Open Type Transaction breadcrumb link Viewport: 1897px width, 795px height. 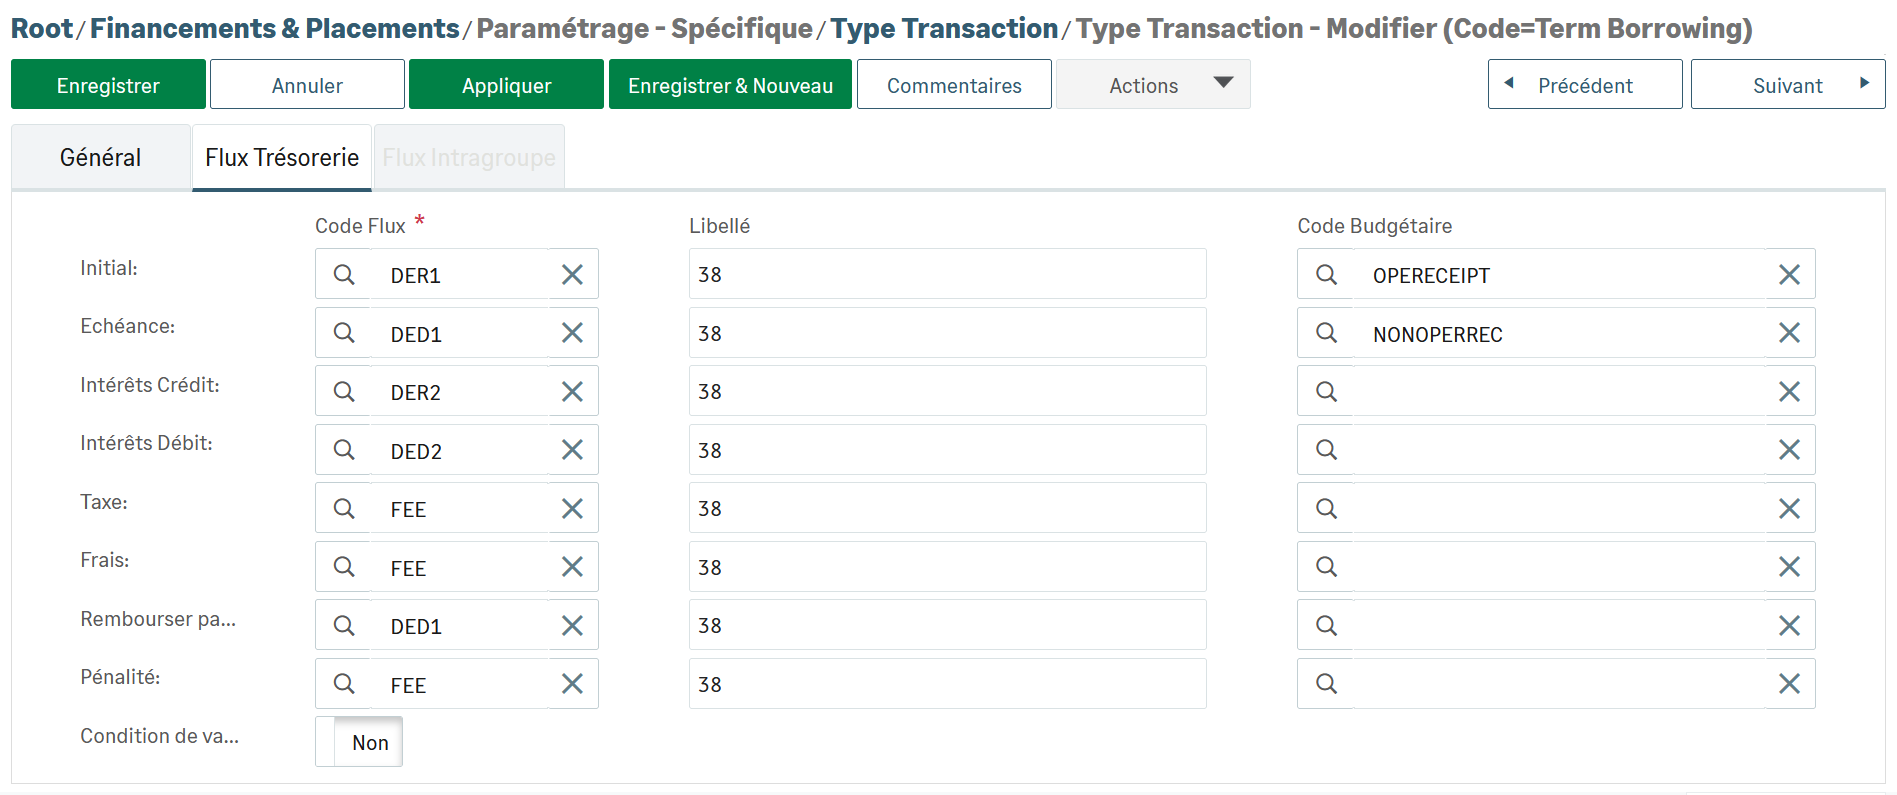pos(944,29)
